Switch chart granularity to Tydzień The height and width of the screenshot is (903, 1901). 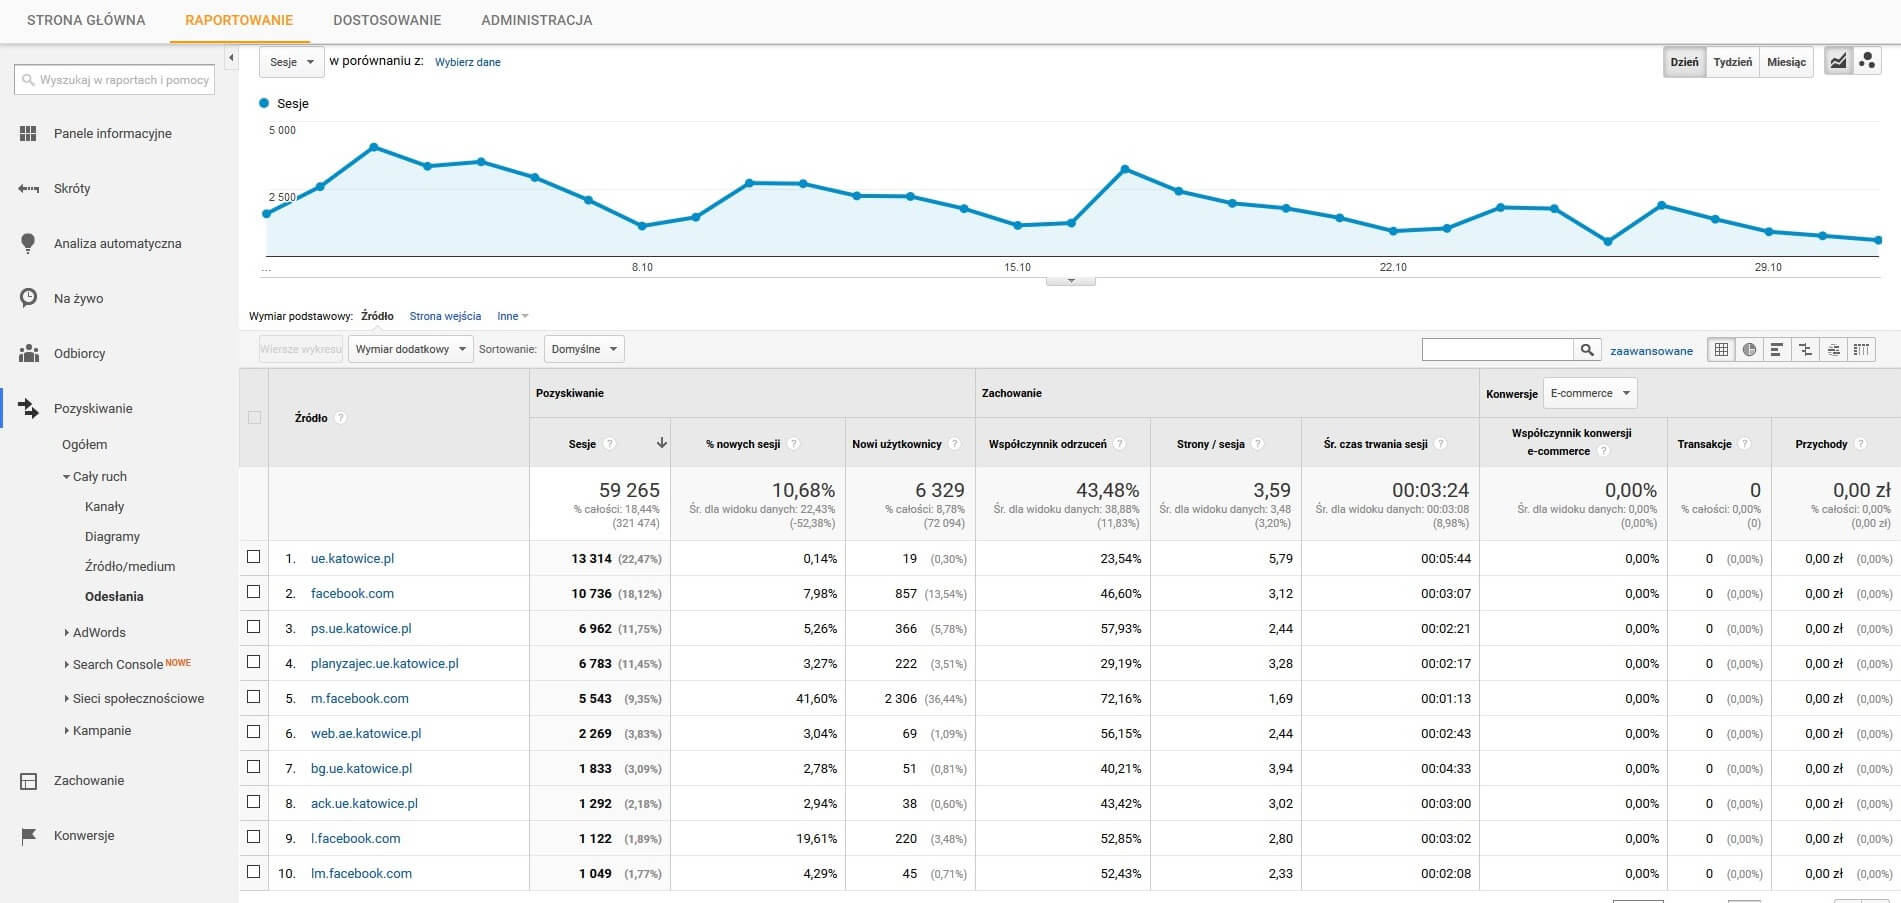(1733, 62)
